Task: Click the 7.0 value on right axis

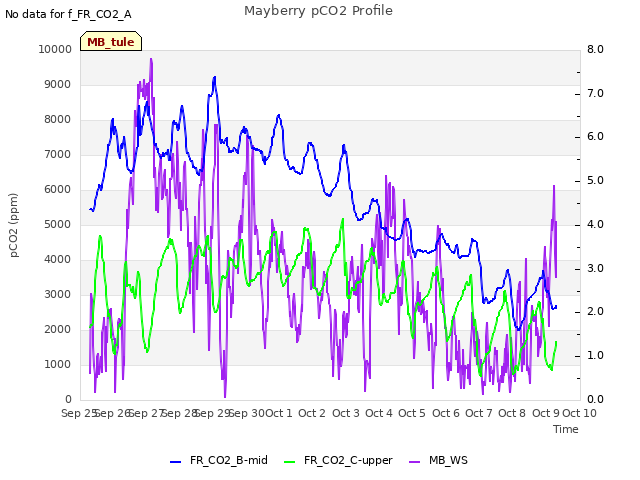Action: pos(595,93)
